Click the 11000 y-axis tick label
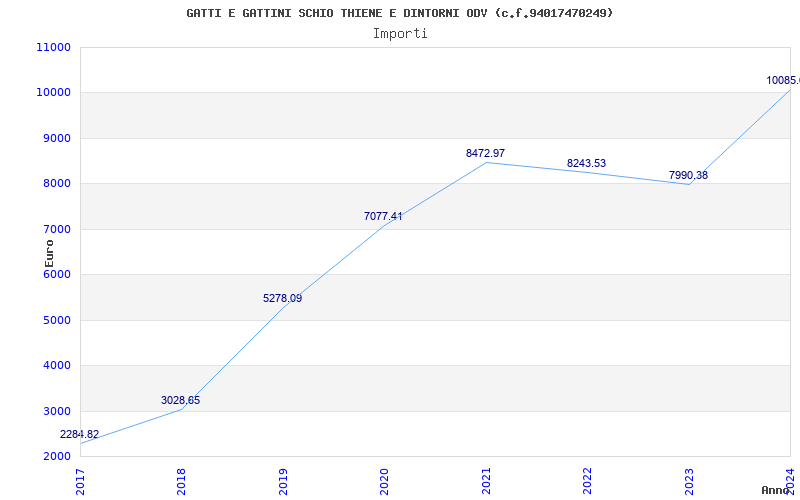Image resolution: width=800 pixels, height=500 pixels. coord(52,47)
